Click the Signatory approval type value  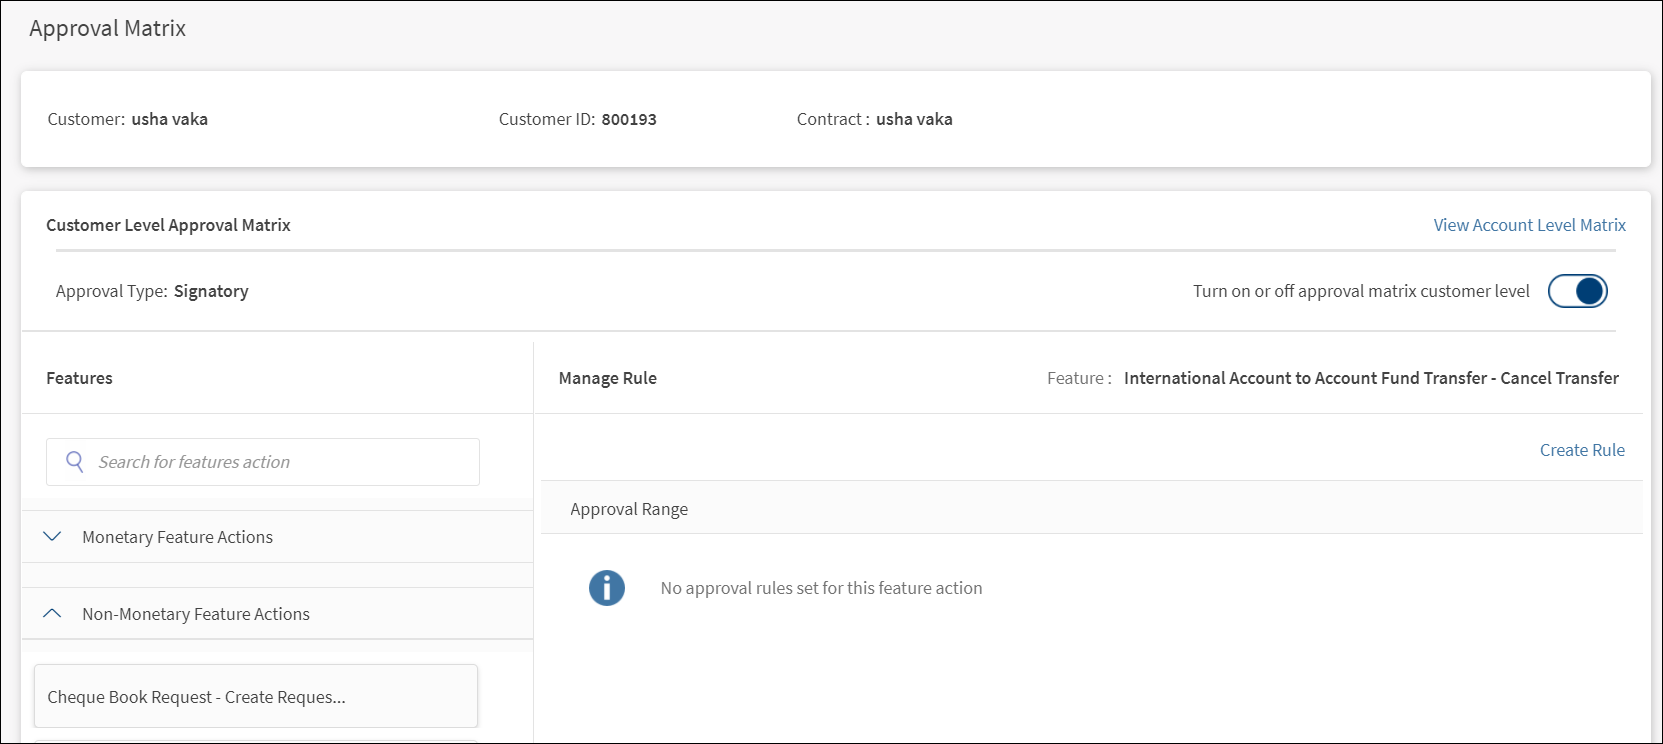(x=211, y=291)
